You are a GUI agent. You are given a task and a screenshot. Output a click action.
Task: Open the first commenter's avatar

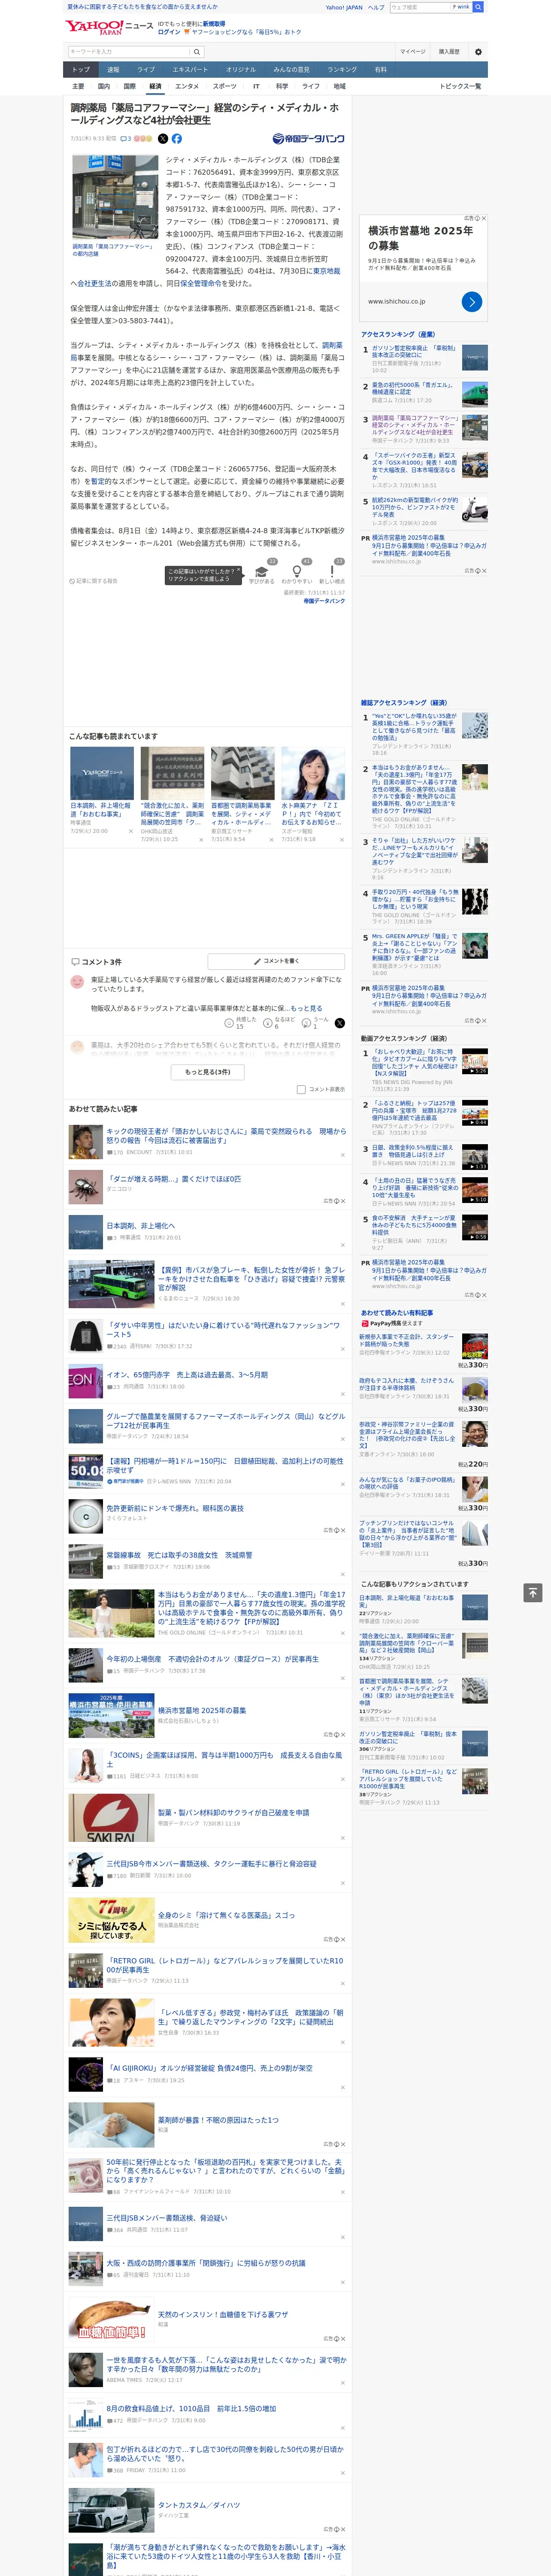tap(77, 982)
